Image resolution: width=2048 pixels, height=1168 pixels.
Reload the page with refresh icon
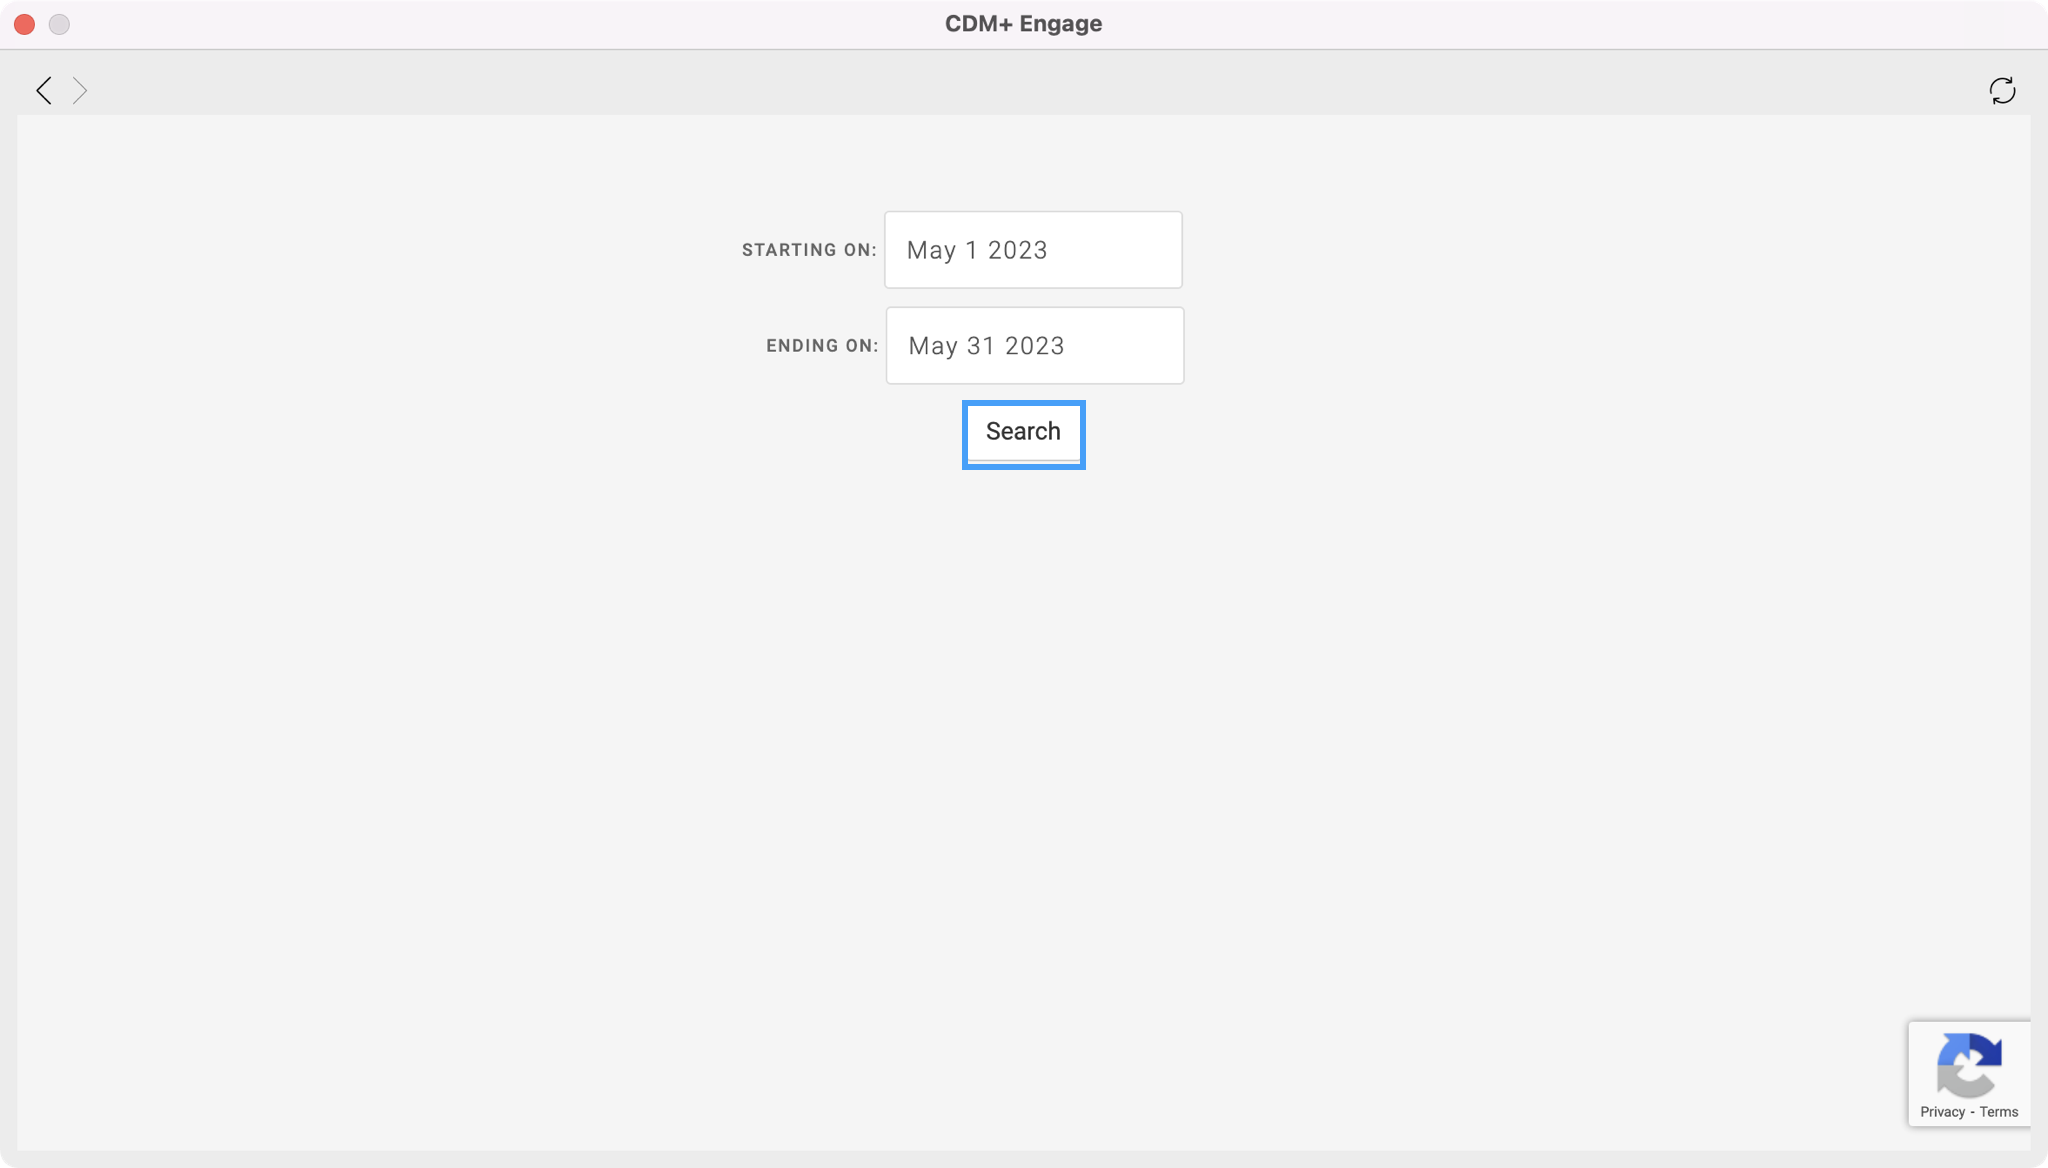[x=2002, y=91]
